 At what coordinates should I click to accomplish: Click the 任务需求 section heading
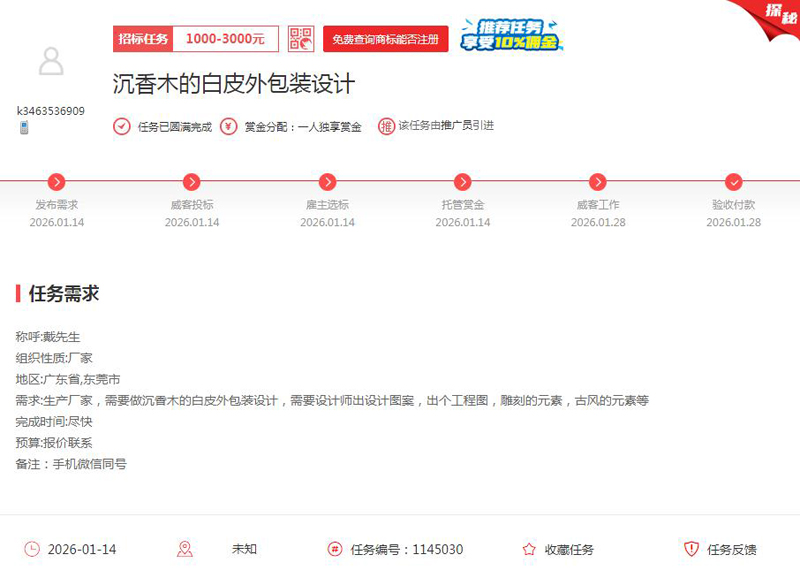(64, 293)
